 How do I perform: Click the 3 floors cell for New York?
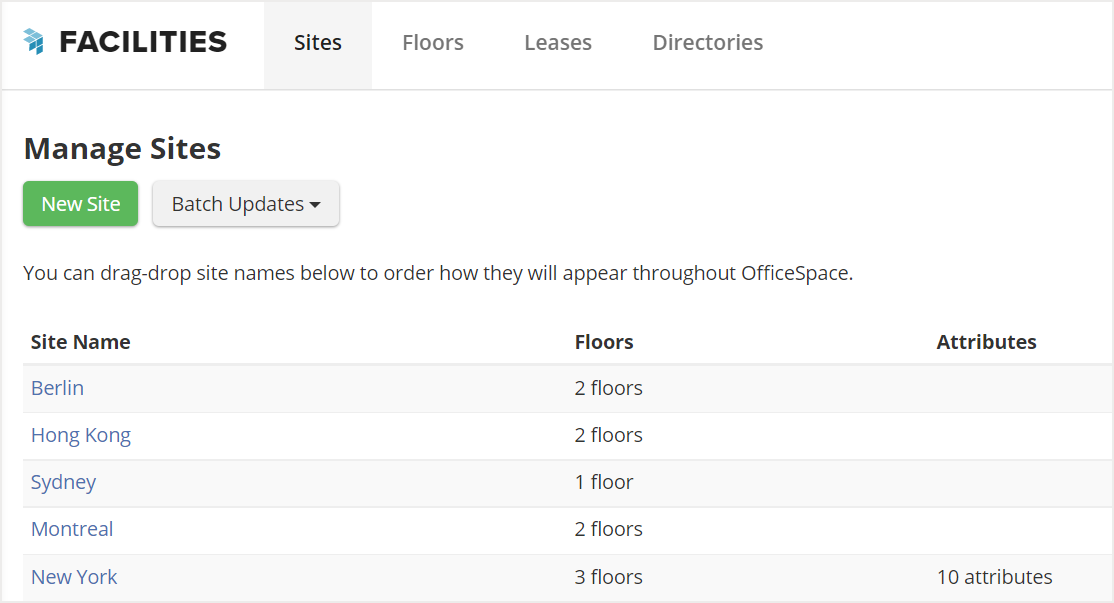608,577
